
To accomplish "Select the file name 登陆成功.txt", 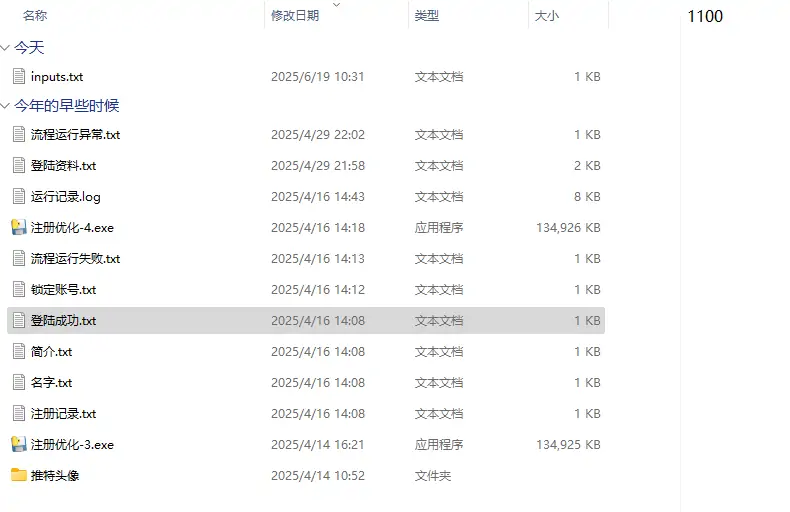I will [63, 321].
